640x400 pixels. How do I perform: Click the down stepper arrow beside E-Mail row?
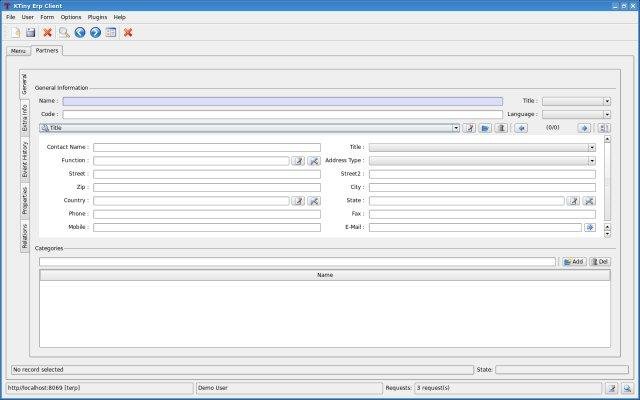(607, 234)
